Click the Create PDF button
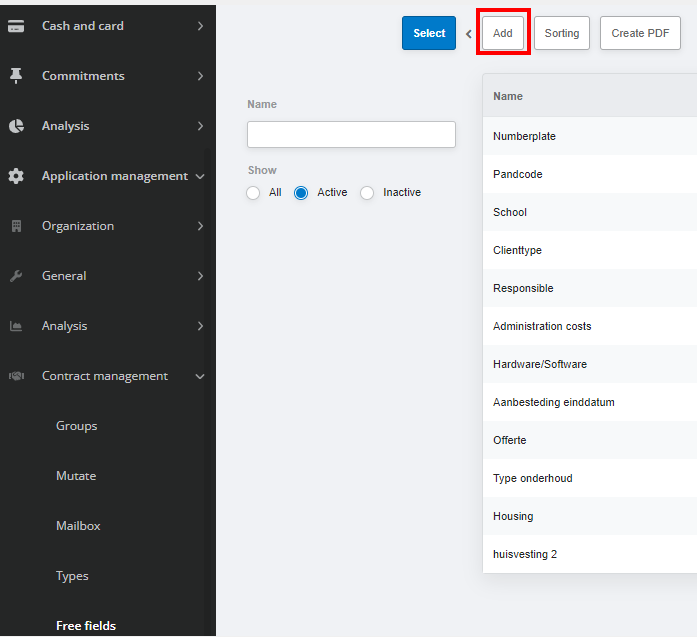The width and height of the screenshot is (697, 637). (x=640, y=33)
